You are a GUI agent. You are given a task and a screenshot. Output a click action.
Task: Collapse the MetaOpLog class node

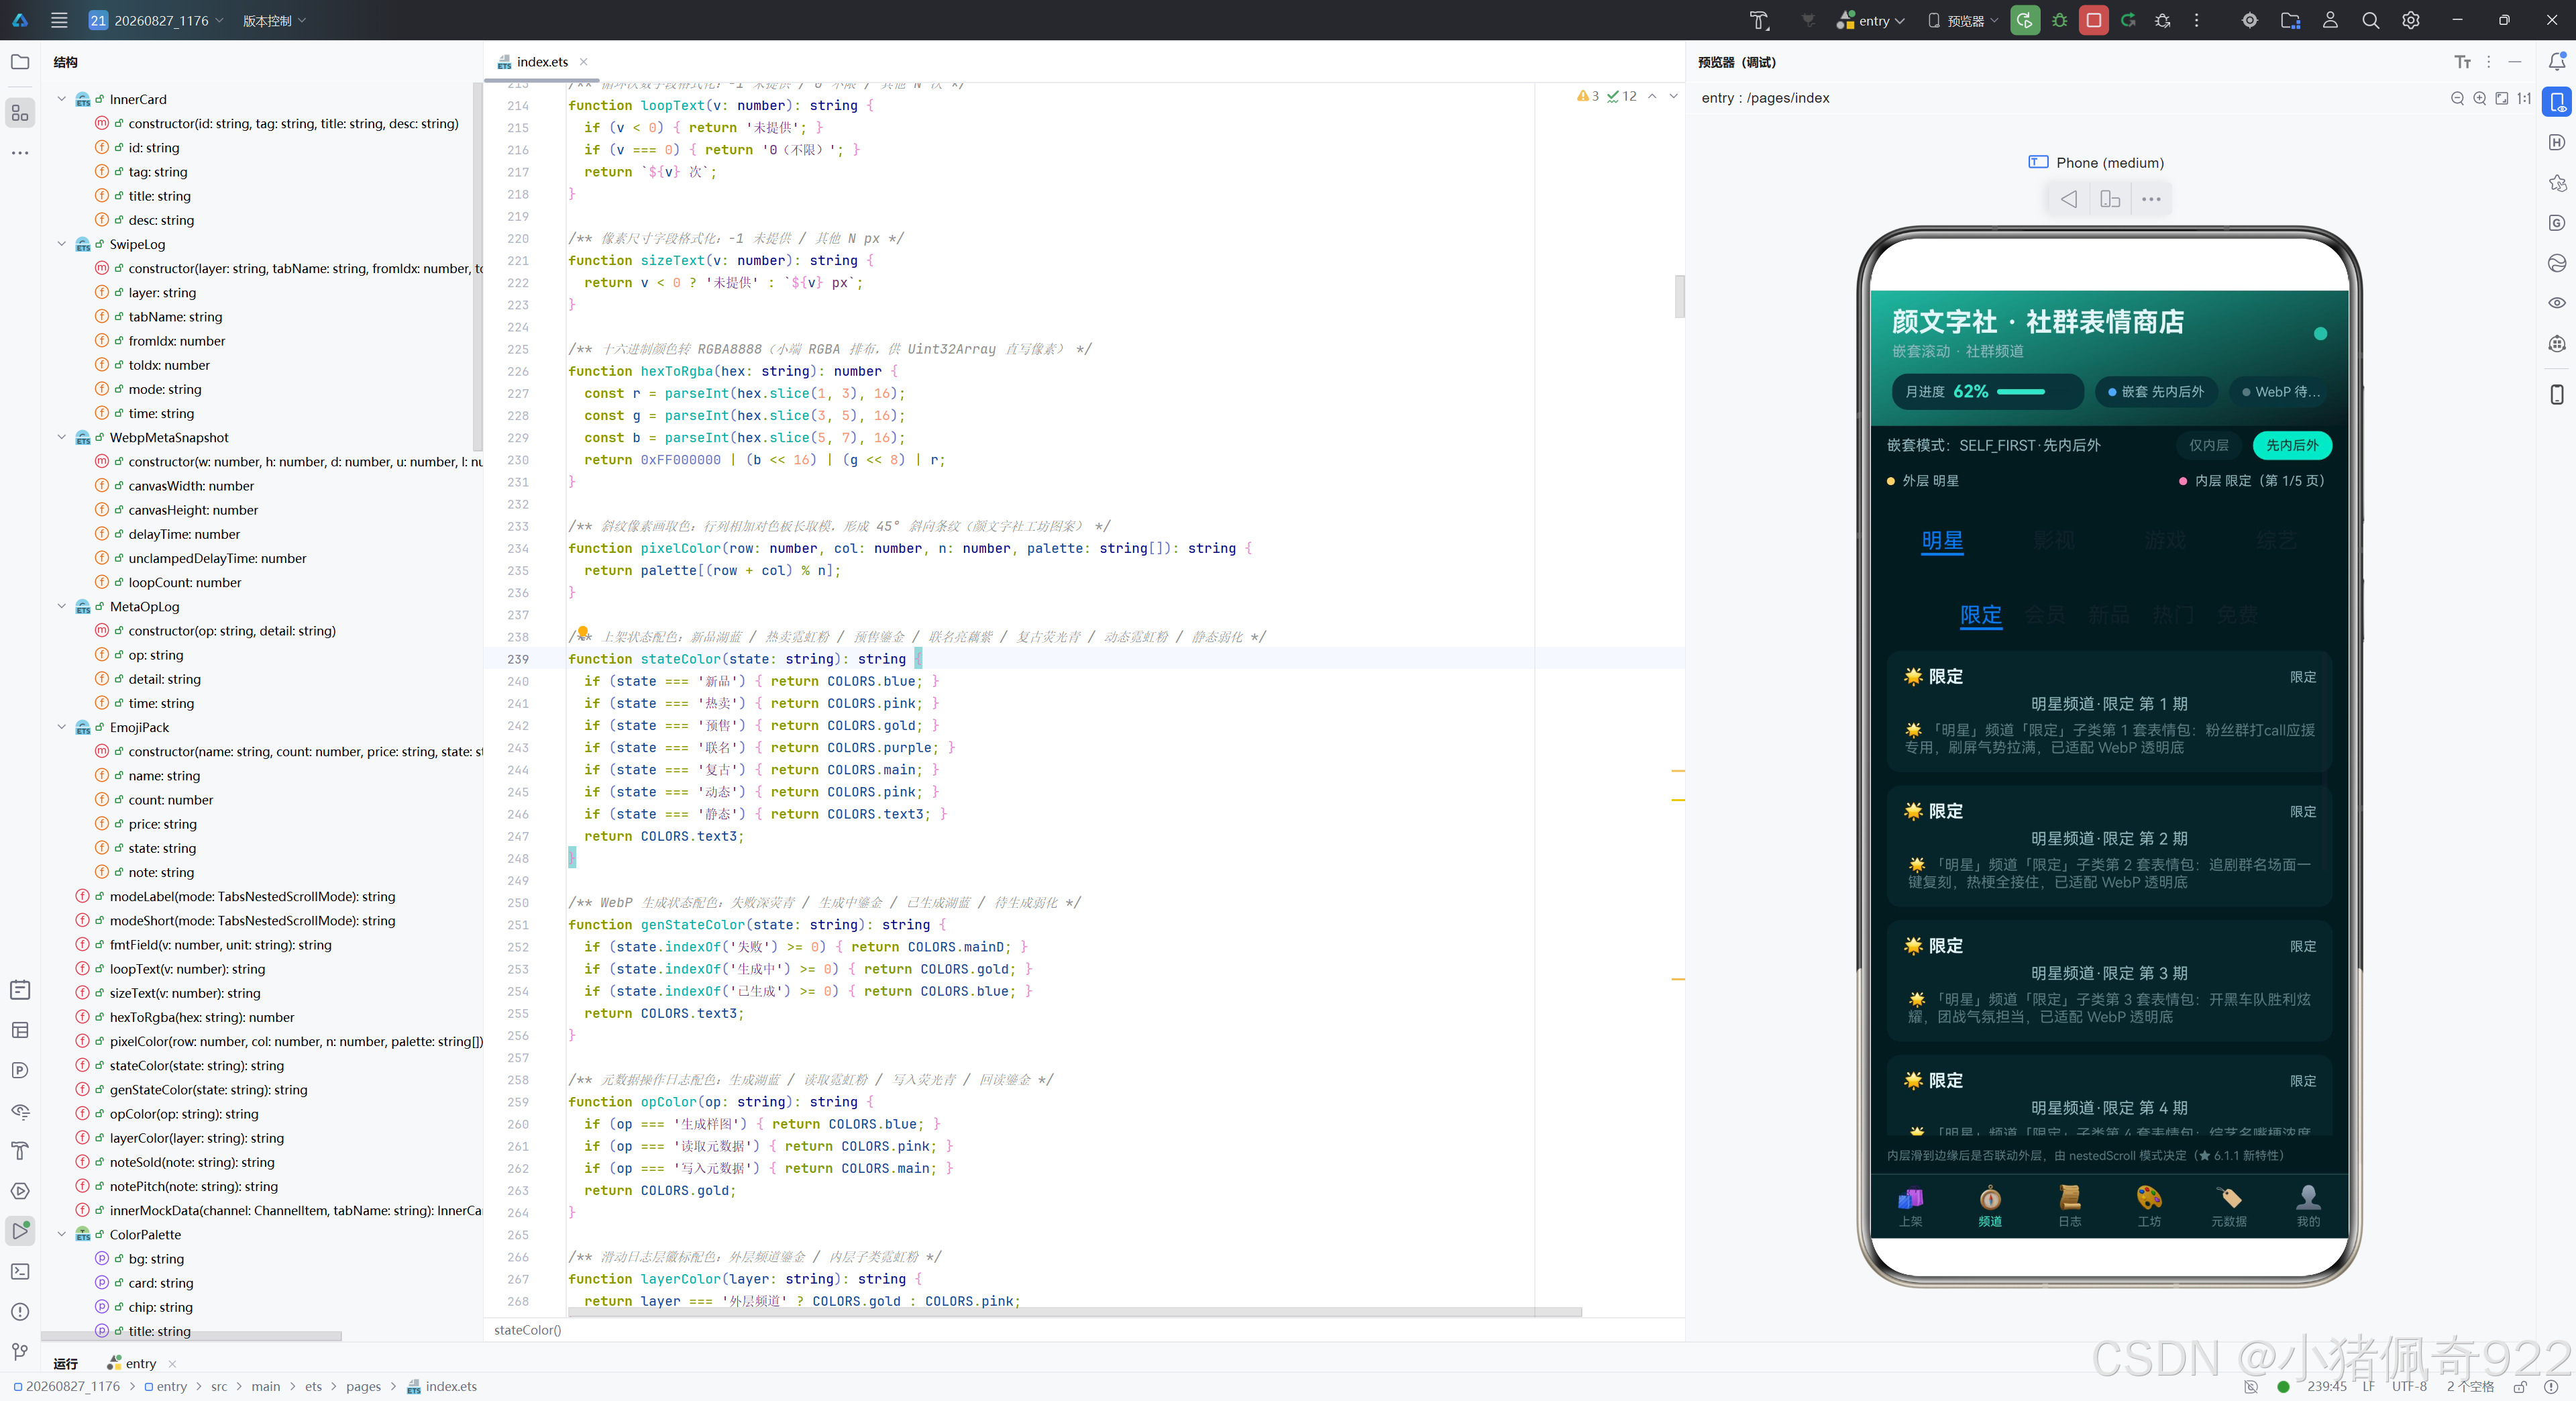coord(62,606)
